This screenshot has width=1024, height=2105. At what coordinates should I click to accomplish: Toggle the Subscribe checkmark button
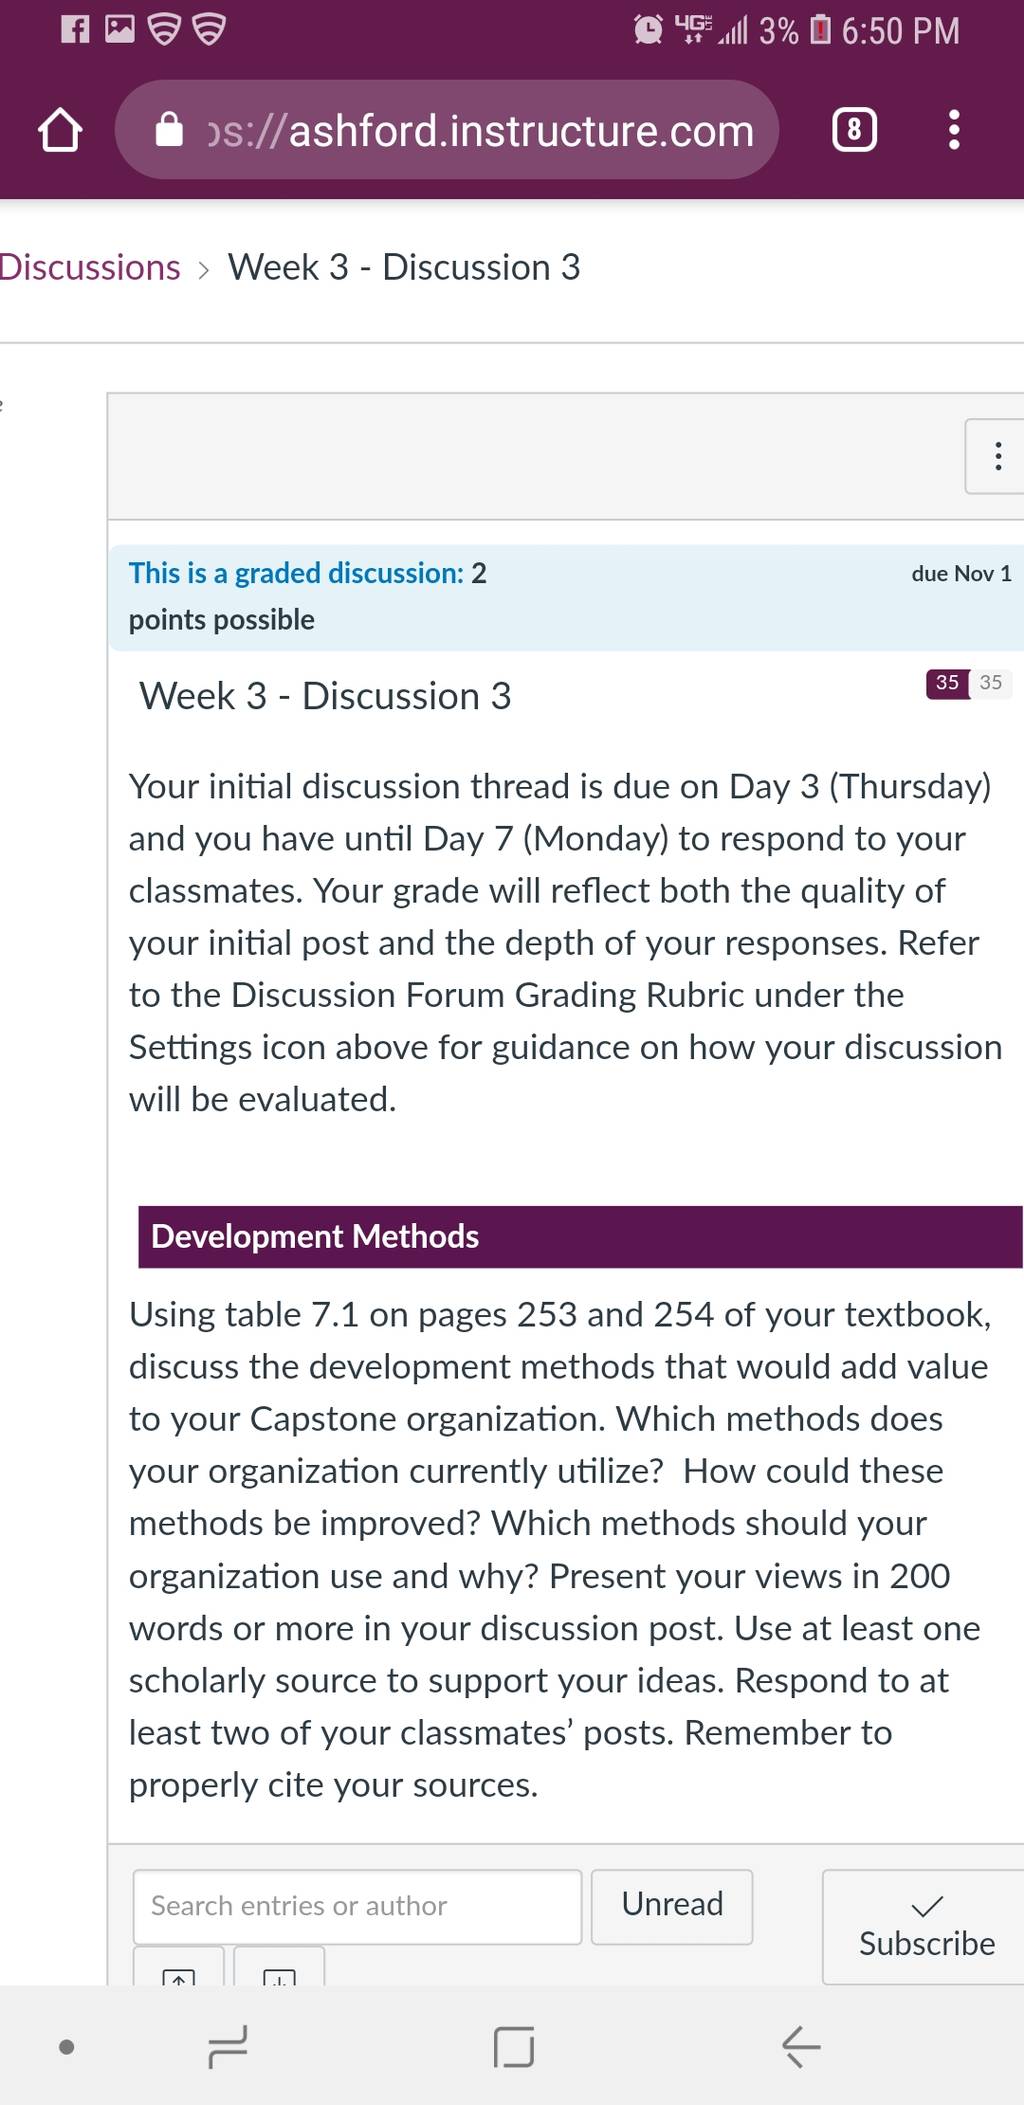pyautogui.click(x=926, y=1926)
